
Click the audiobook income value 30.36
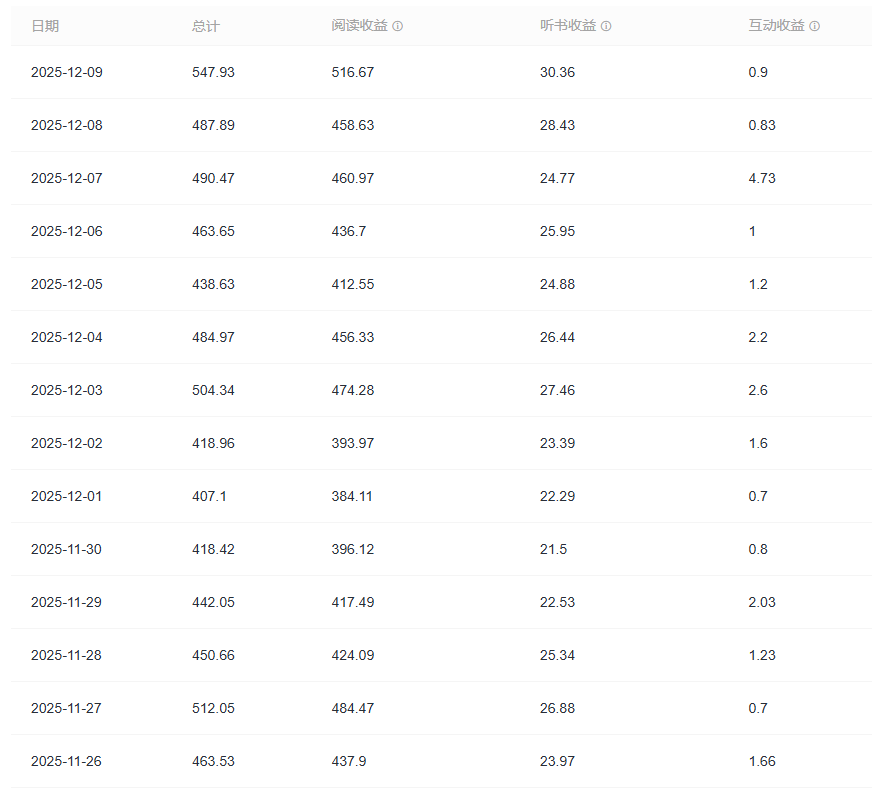click(x=557, y=72)
